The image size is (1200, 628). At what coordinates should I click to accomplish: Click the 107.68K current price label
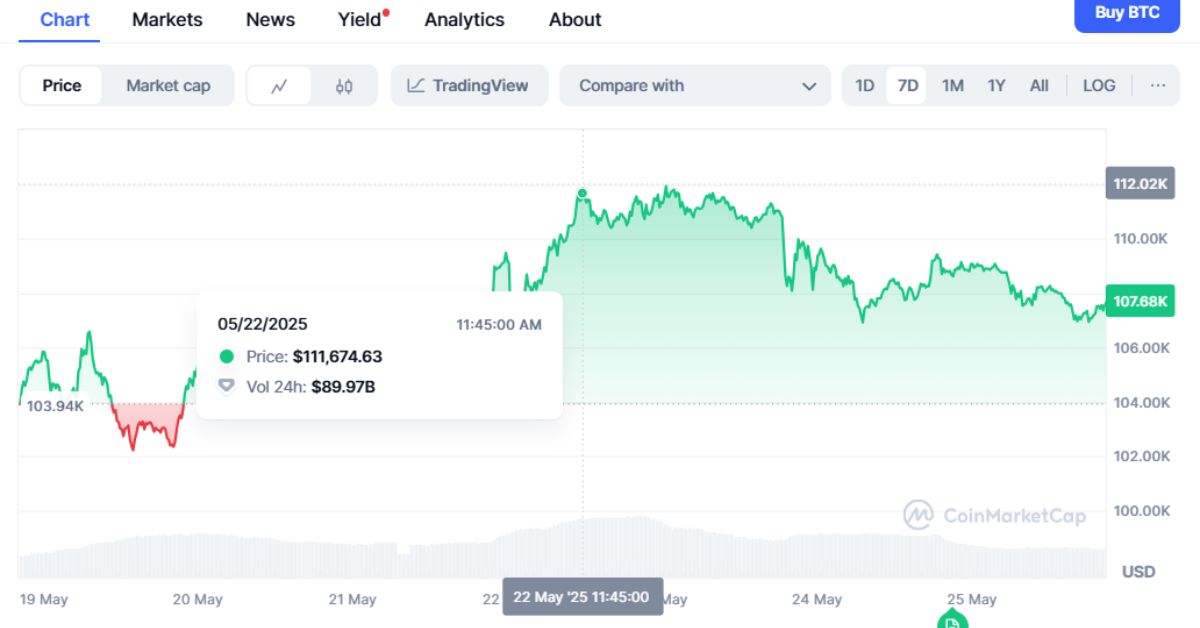(1140, 302)
